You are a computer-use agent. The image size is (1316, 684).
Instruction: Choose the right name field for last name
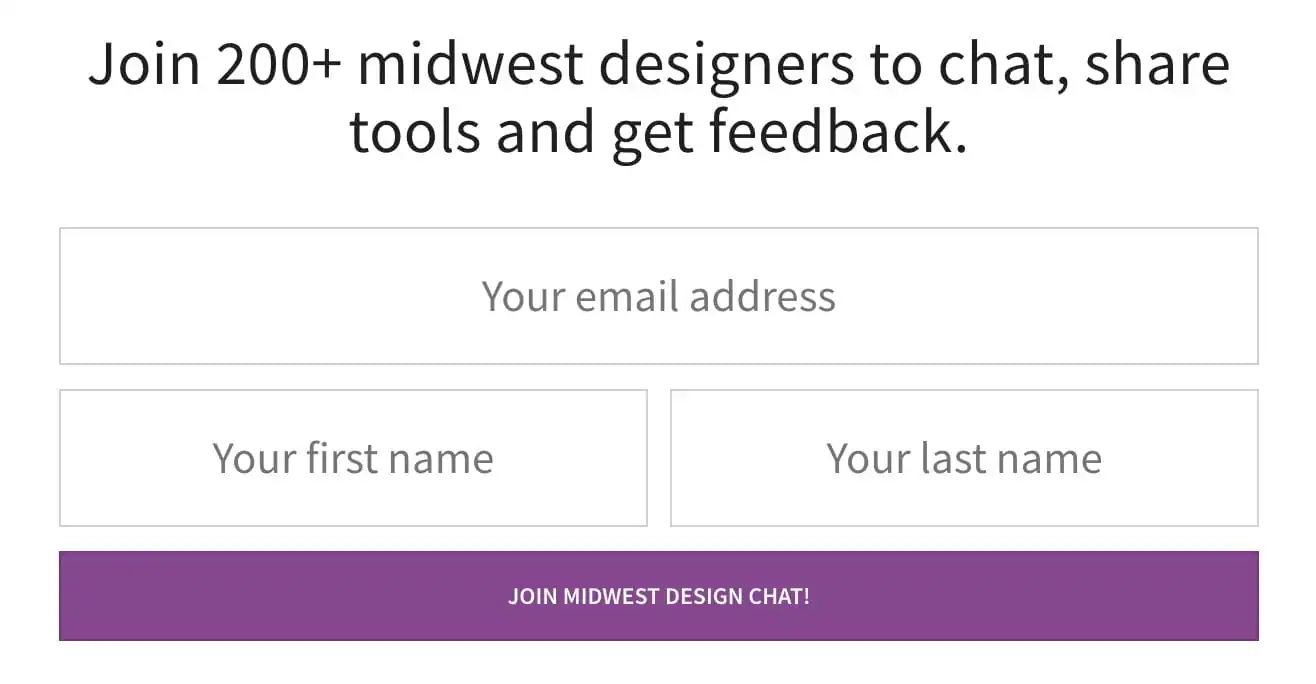tap(964, 458)
